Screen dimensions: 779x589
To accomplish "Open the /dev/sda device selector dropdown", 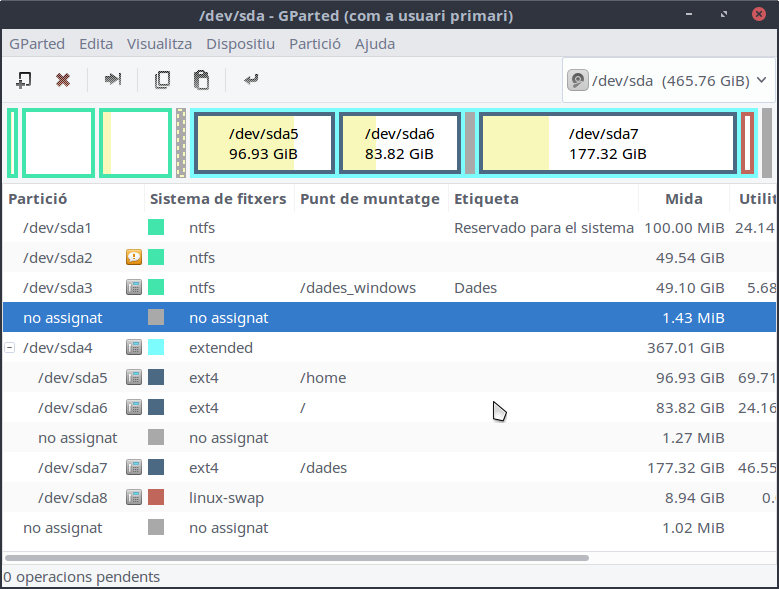I will point(668,81).
